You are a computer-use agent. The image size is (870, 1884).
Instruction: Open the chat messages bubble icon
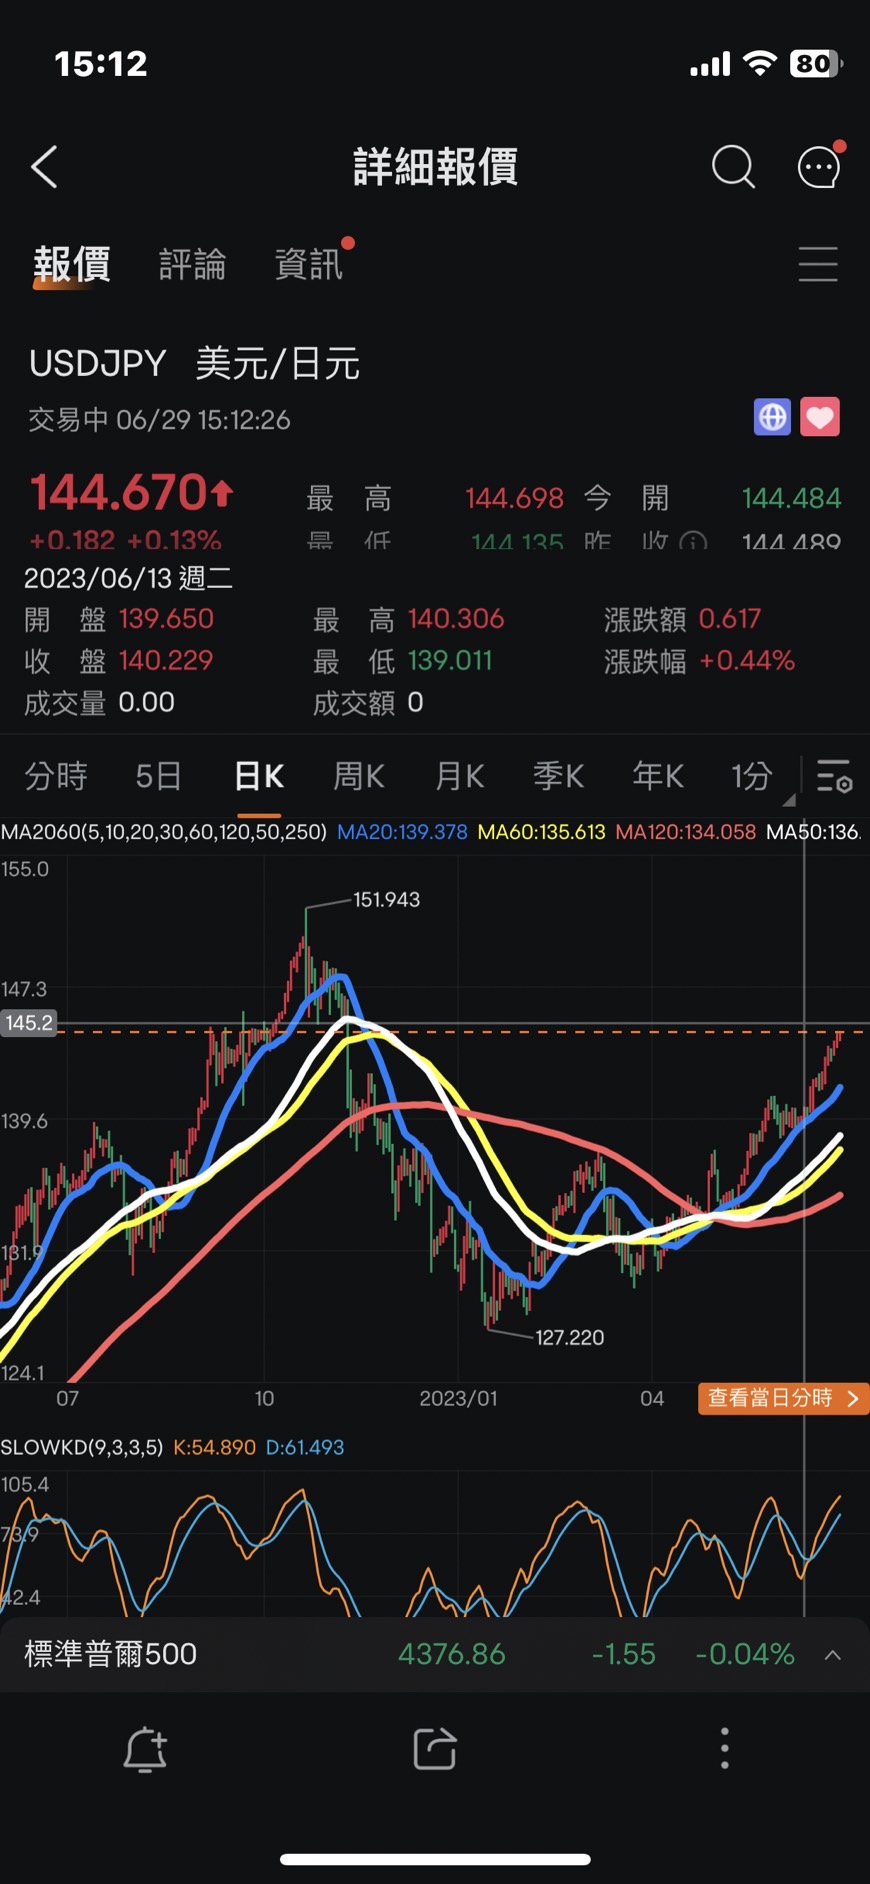point(819,167)
